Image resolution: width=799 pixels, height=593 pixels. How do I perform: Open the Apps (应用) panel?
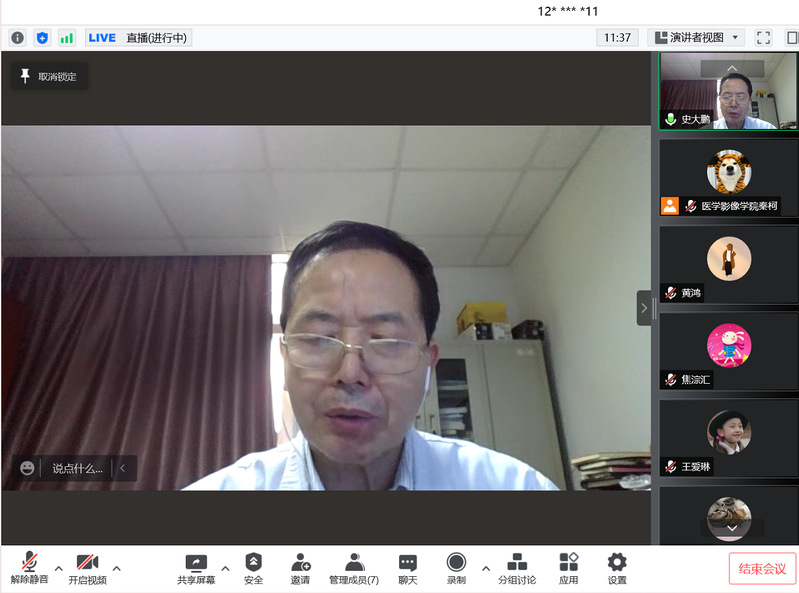pos(568,568)
